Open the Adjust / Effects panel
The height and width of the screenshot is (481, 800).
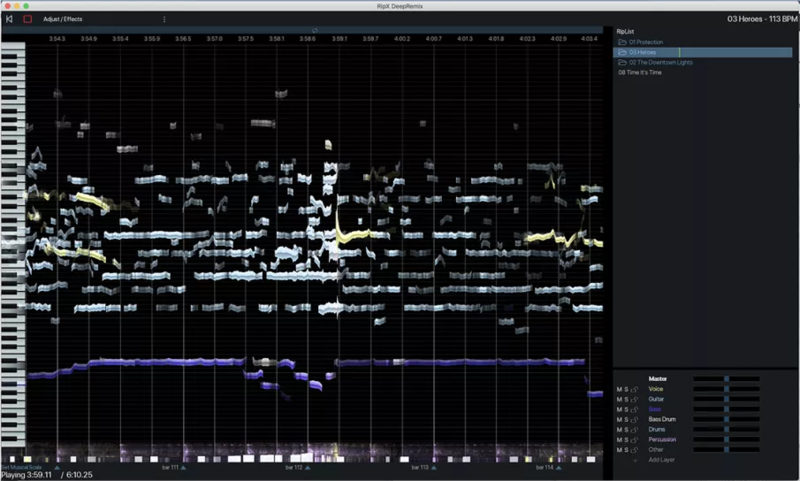click(x=62, y=19)
